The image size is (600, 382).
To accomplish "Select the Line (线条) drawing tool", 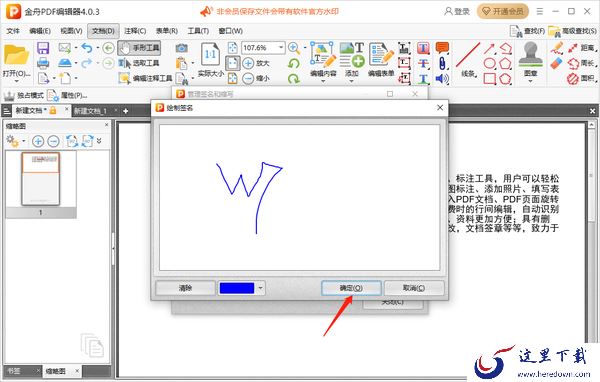I will [x=468, y=56].
